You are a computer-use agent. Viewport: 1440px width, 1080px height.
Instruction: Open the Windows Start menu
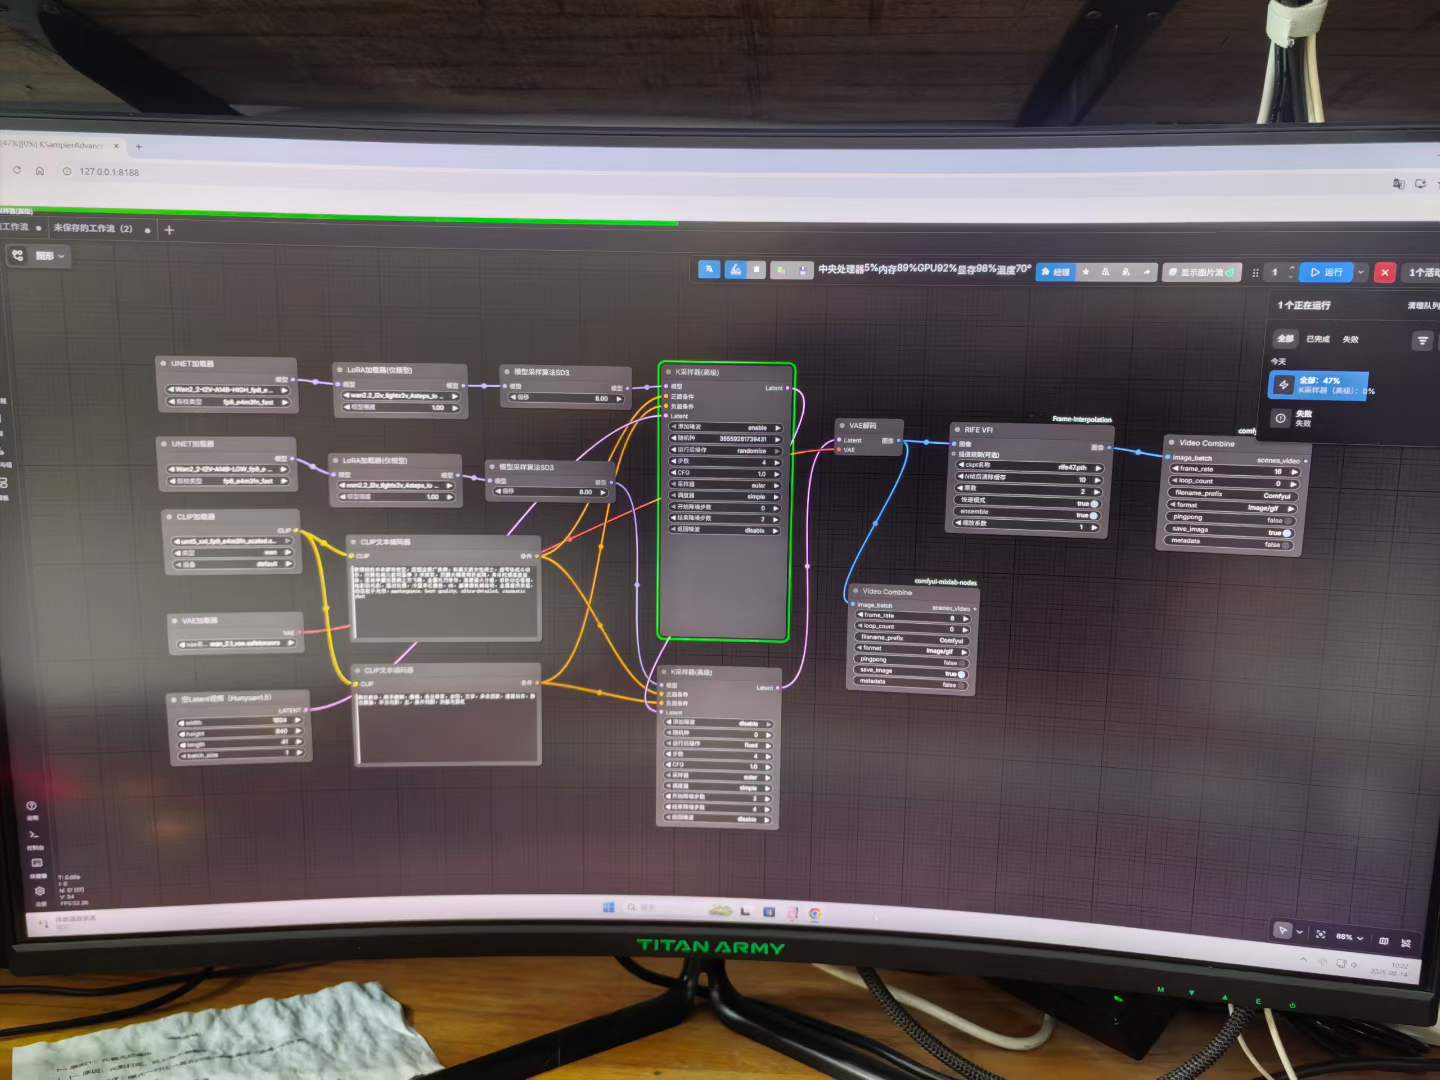(608, 907)
